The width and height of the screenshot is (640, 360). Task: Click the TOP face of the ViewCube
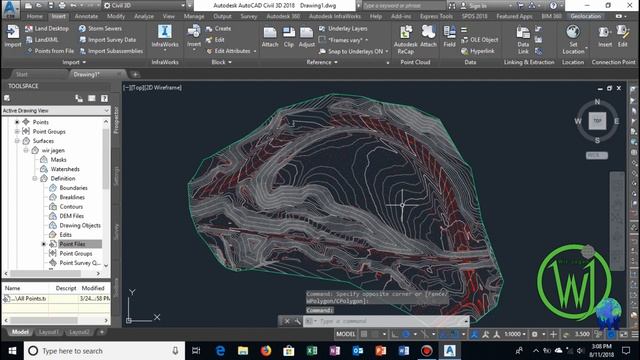597,121
